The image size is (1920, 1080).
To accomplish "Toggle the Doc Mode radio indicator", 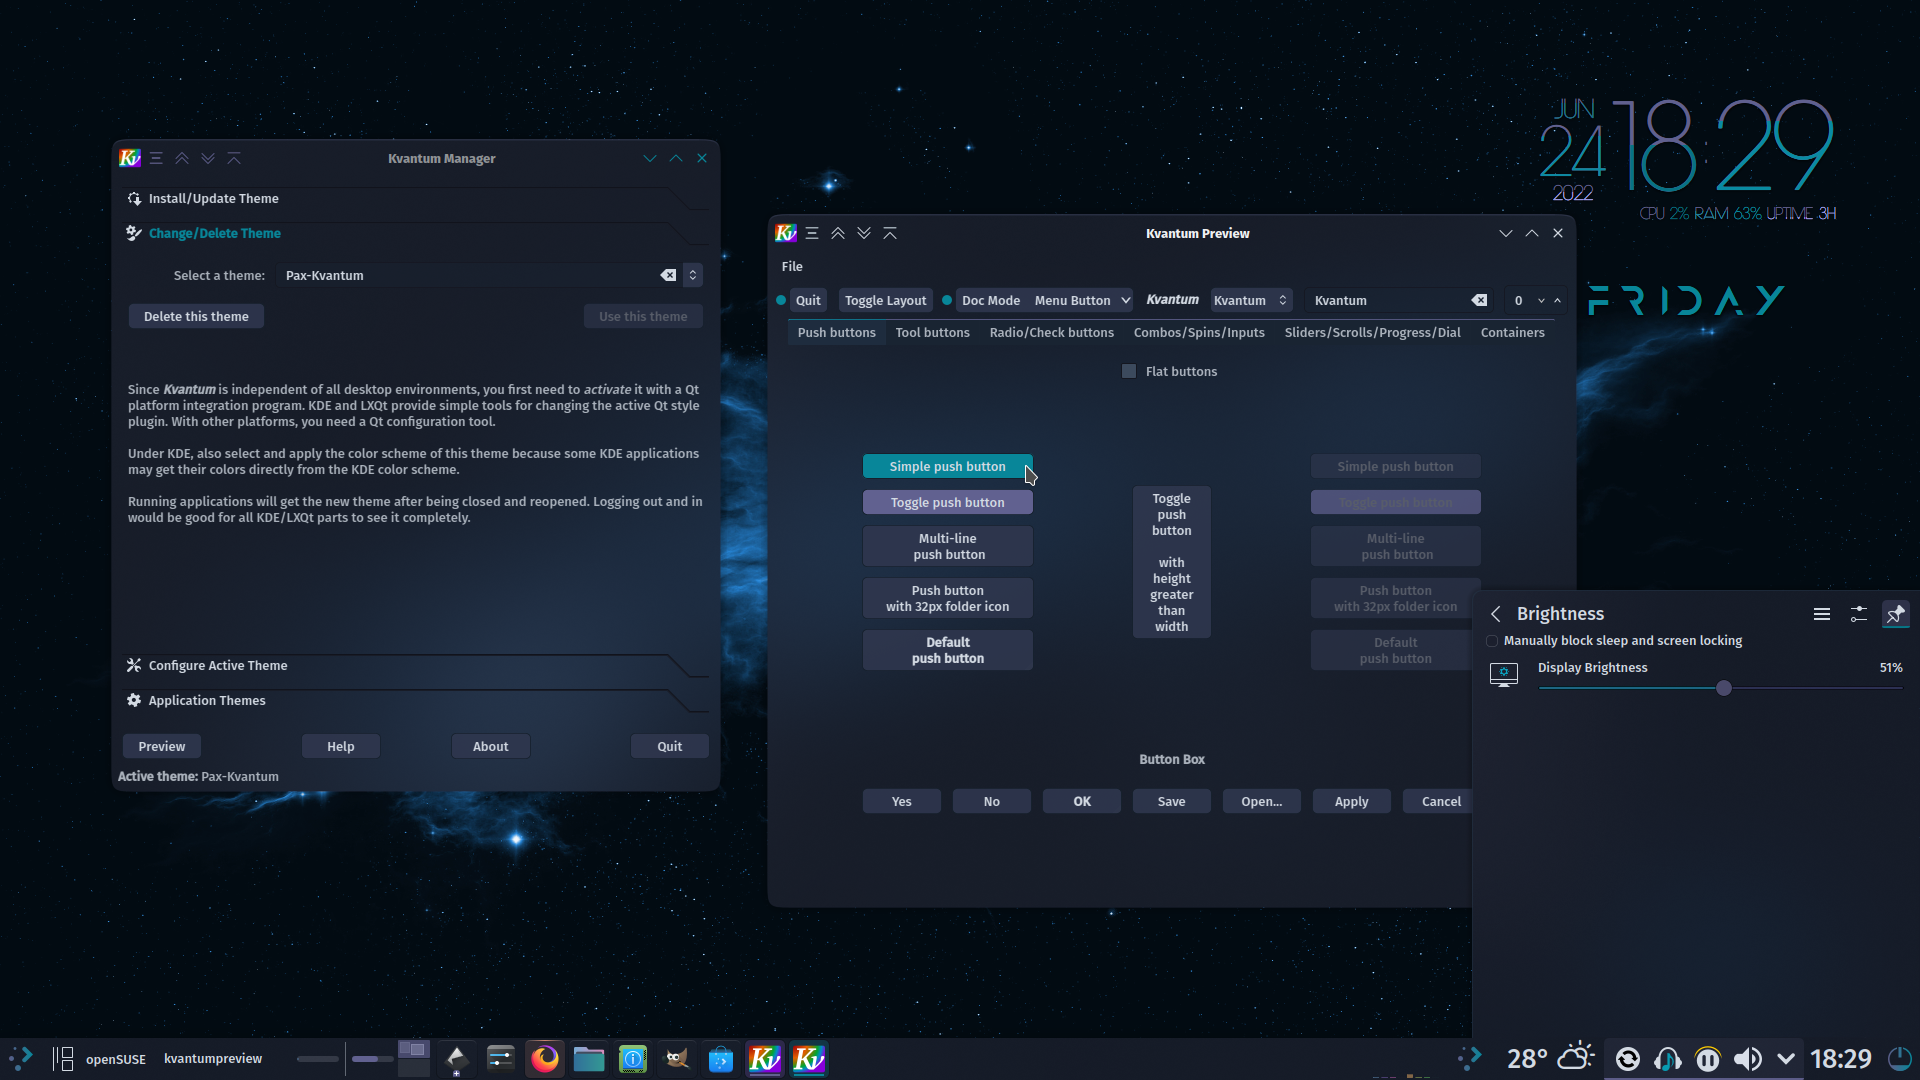I will point(947,300).
